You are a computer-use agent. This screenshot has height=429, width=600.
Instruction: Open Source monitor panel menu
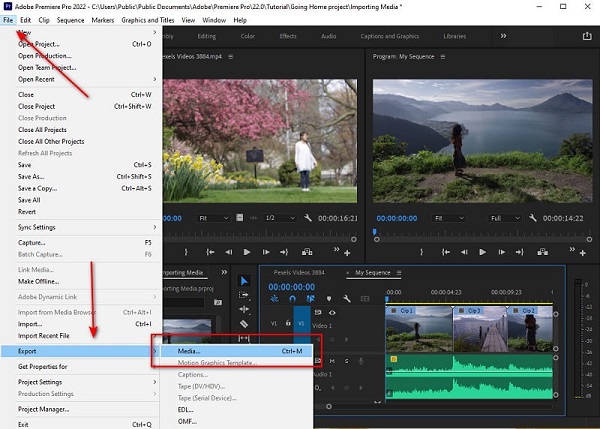click(x=231, y=57)
